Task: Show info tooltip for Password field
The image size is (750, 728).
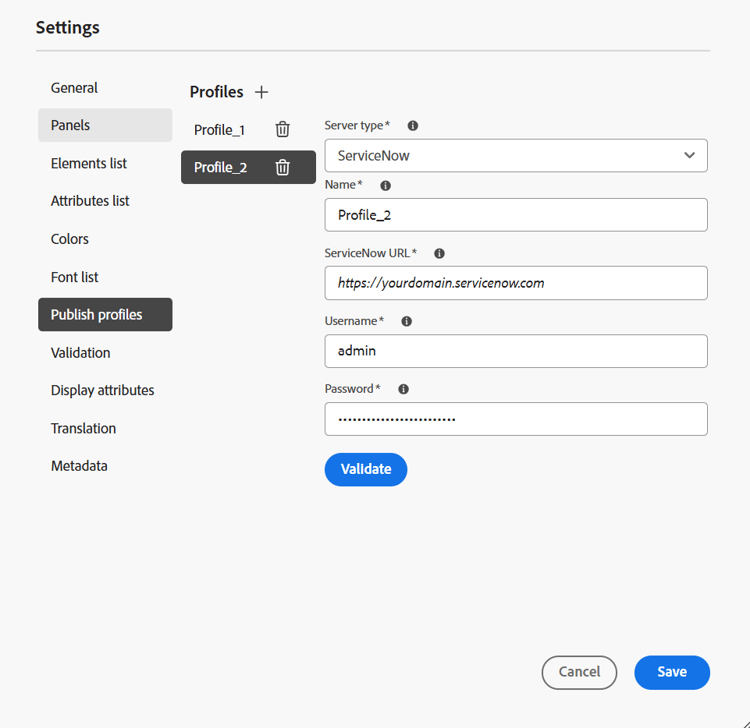Action: pyautogui.click(x=403, y=389)
